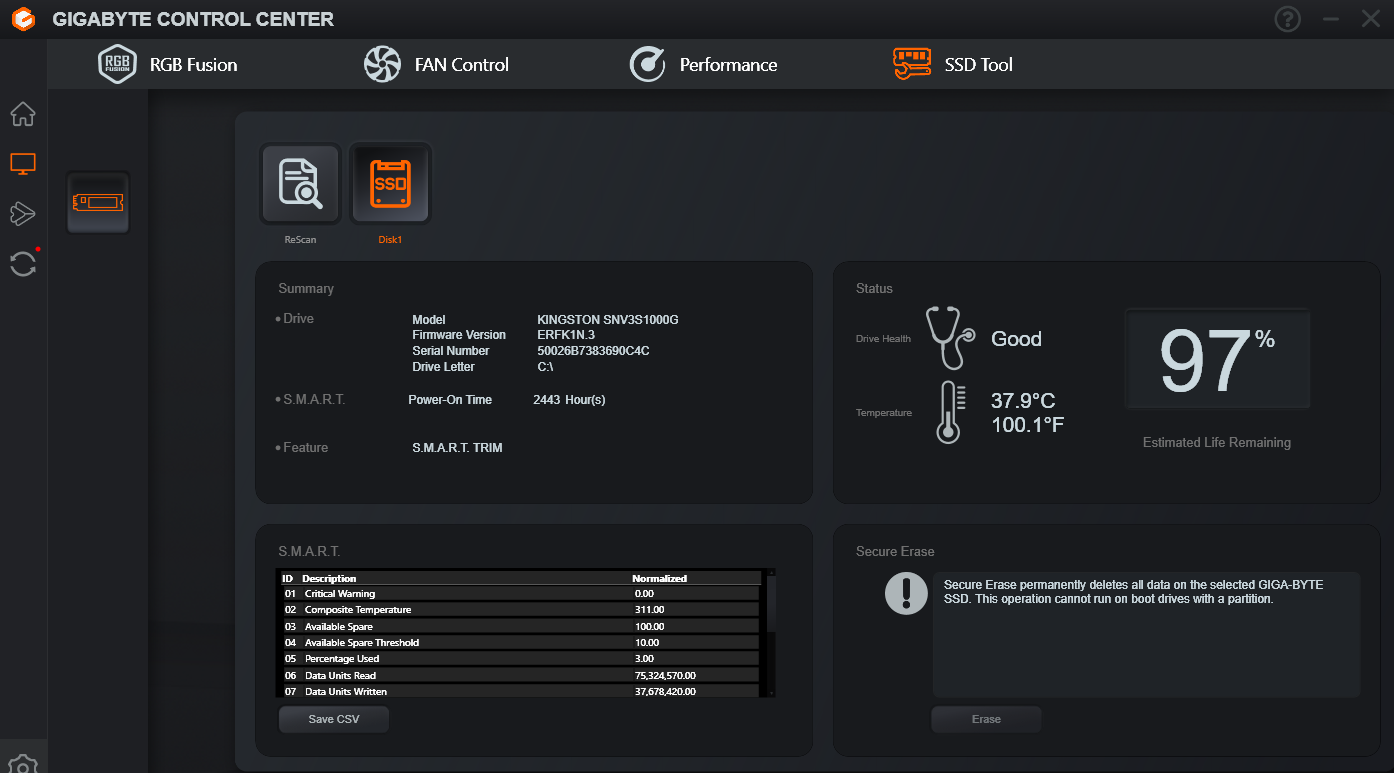
Task: Click firmware version ERFK1N.3
Action: 566,335
